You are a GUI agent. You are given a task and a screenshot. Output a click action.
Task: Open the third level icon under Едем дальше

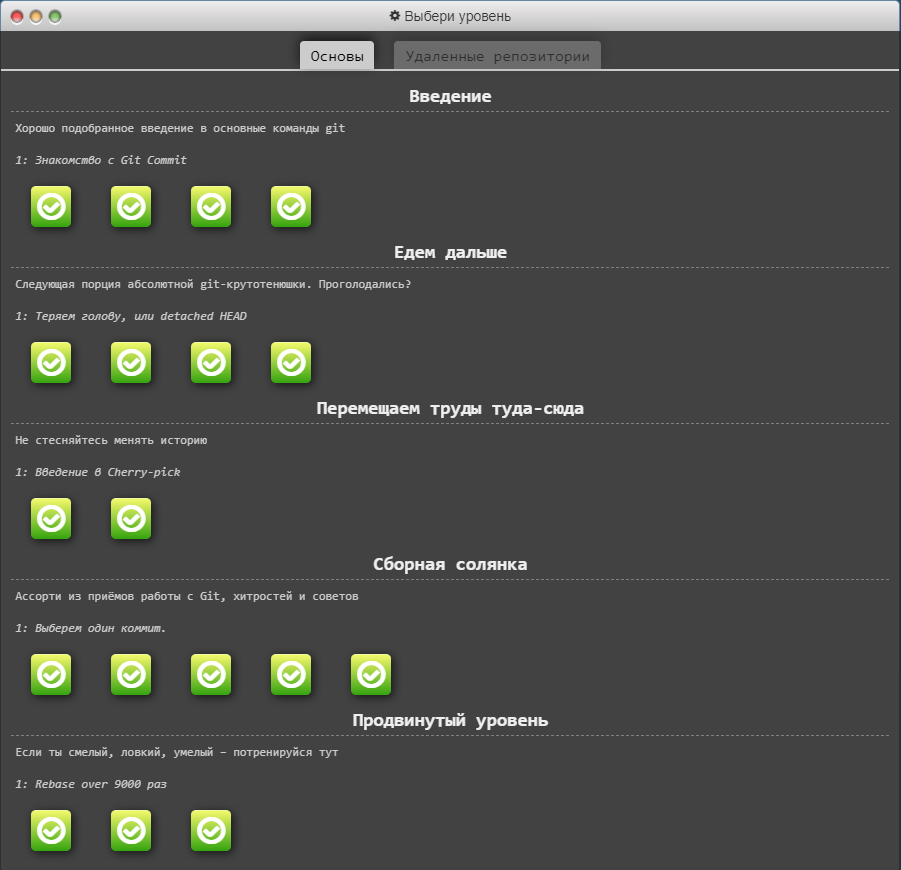(x=211, y=363)
